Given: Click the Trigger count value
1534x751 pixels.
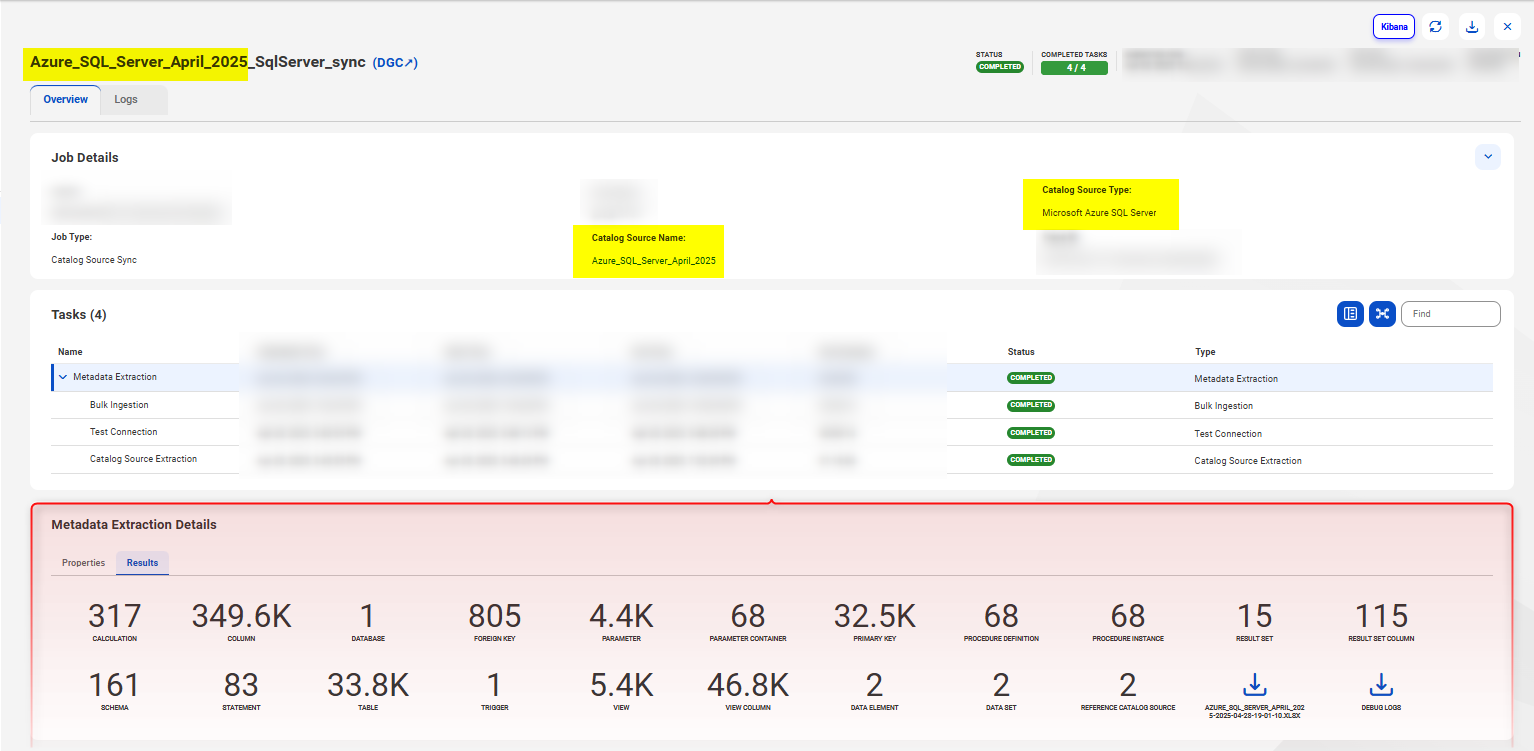Looking at the screenshot, I should click(494, 685).
